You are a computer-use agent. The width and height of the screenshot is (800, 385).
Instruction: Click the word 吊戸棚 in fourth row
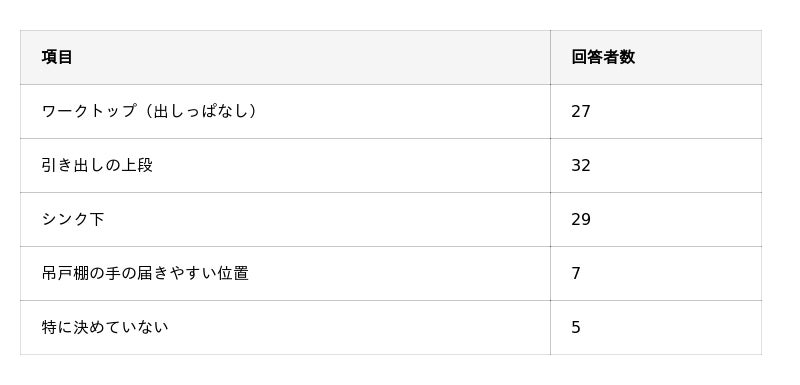(65, 274)
